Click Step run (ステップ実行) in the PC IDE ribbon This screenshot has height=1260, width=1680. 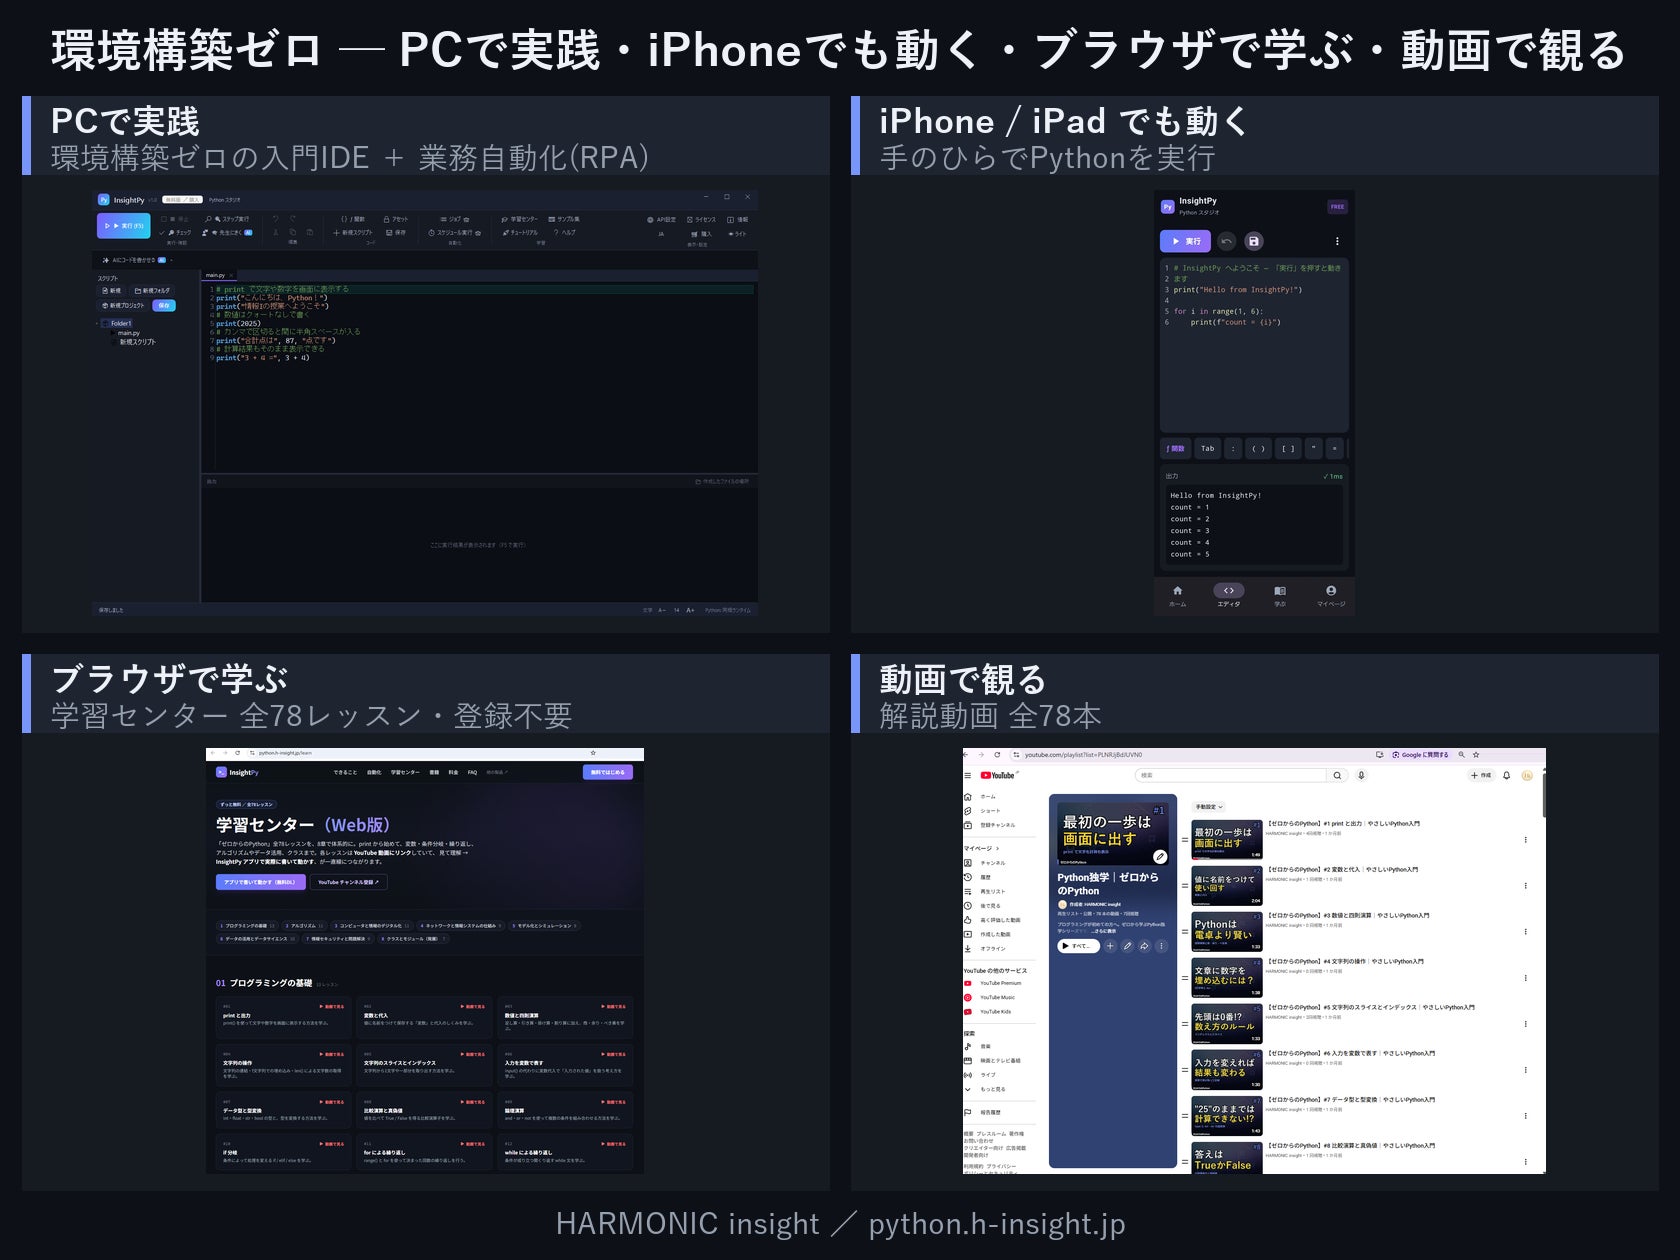[x=227, y=219]
